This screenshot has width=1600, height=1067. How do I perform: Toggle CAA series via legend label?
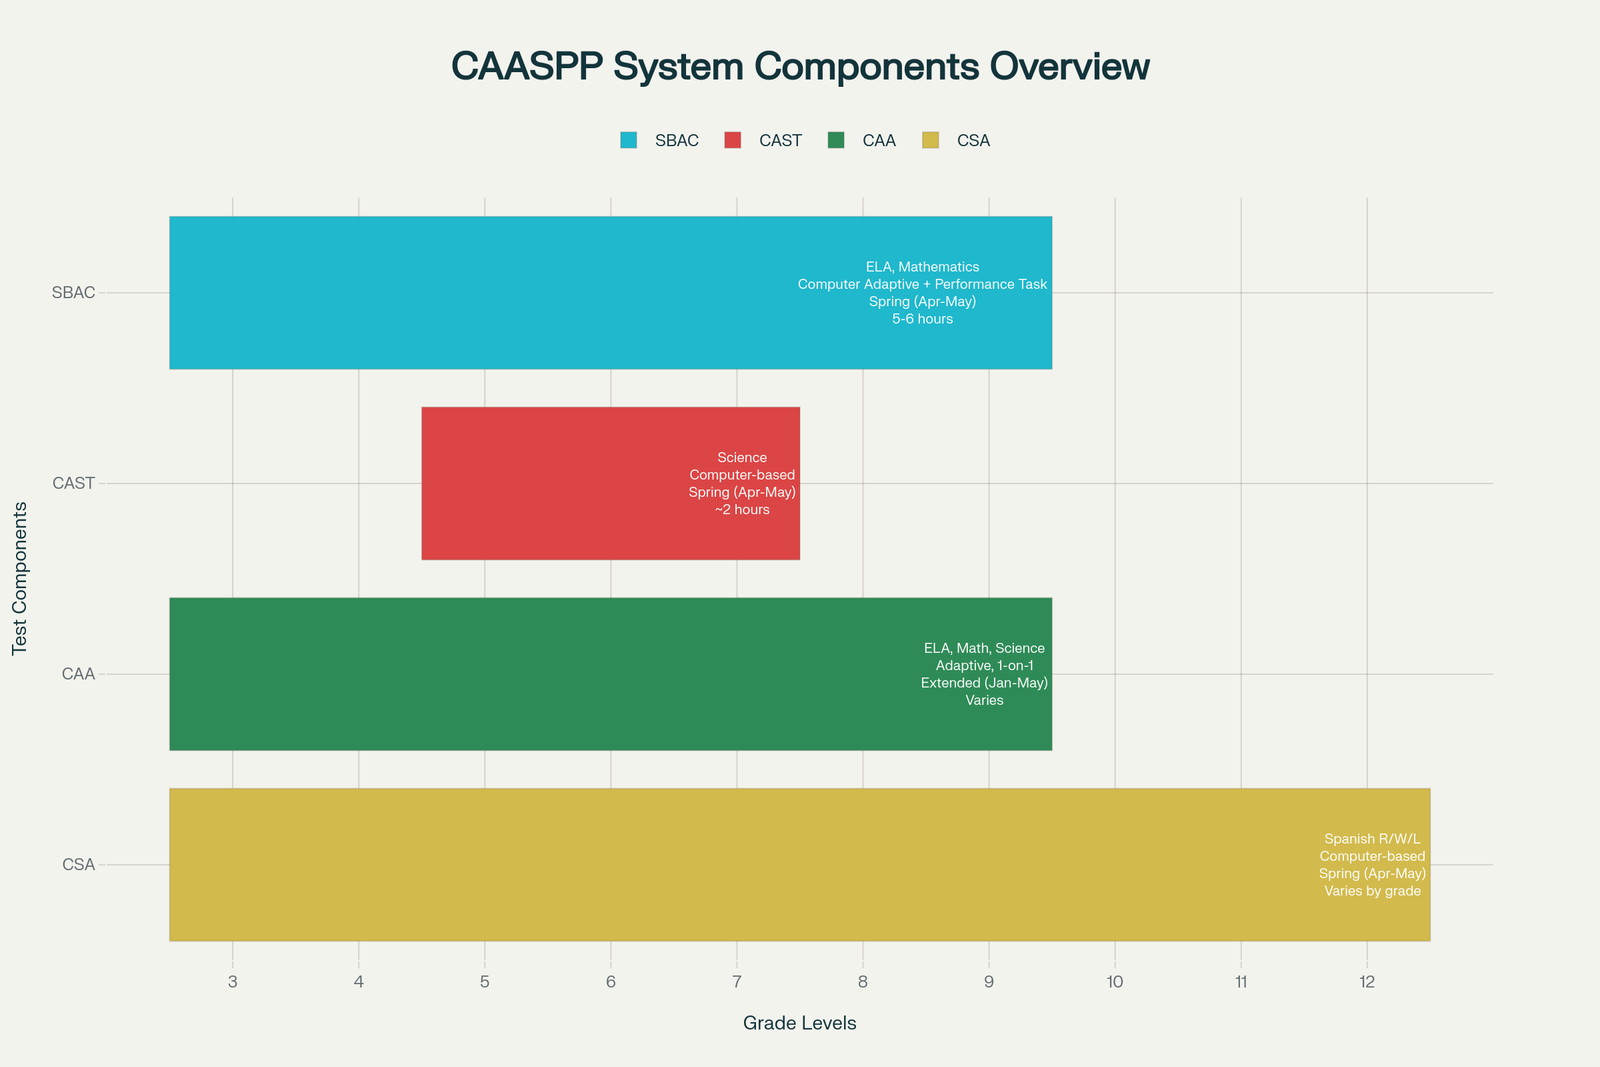click(x=879, y=141)
